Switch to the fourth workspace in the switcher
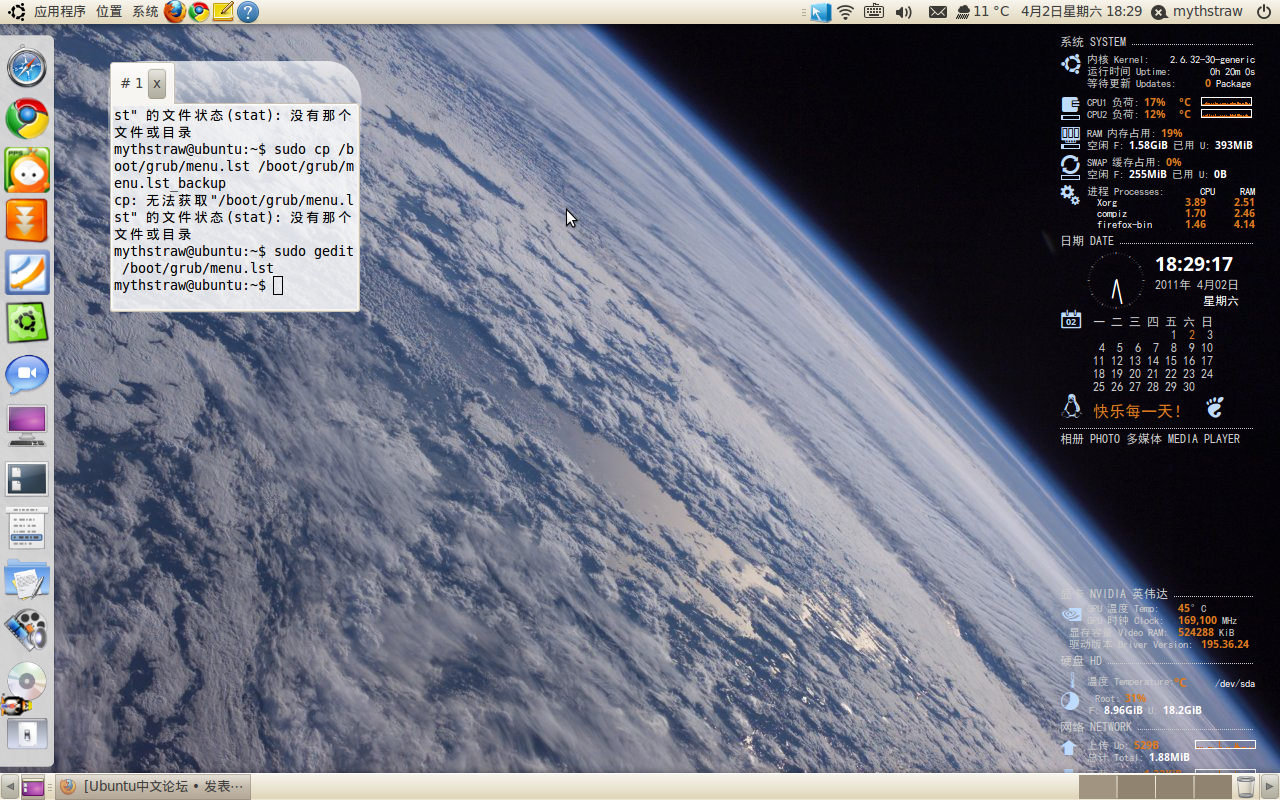 pos(1214,786)
